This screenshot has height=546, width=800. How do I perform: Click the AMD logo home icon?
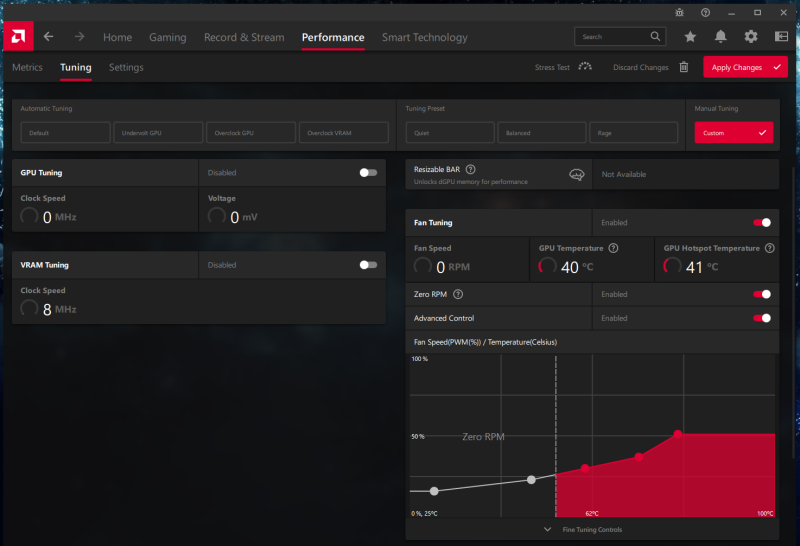click(x=17, y=37)
